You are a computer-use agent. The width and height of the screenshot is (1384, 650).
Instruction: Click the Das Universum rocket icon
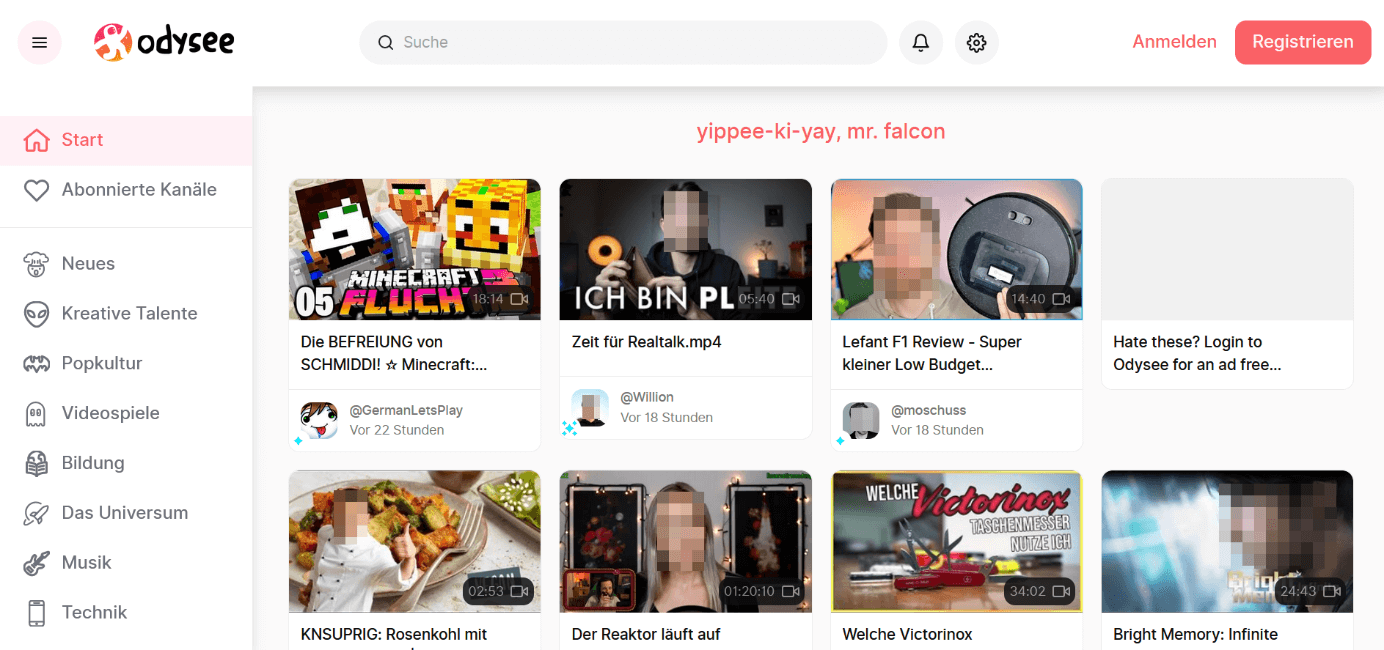tap(36, 513)
